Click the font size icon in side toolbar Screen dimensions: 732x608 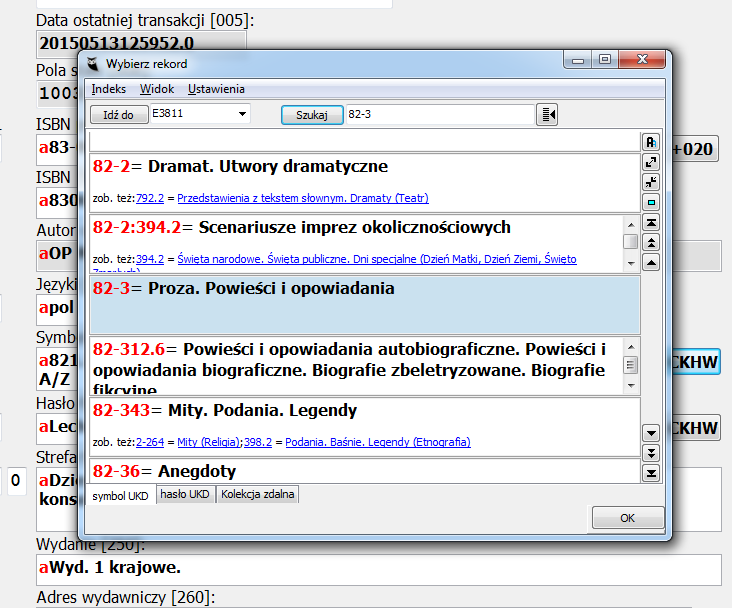click(651, 142)
